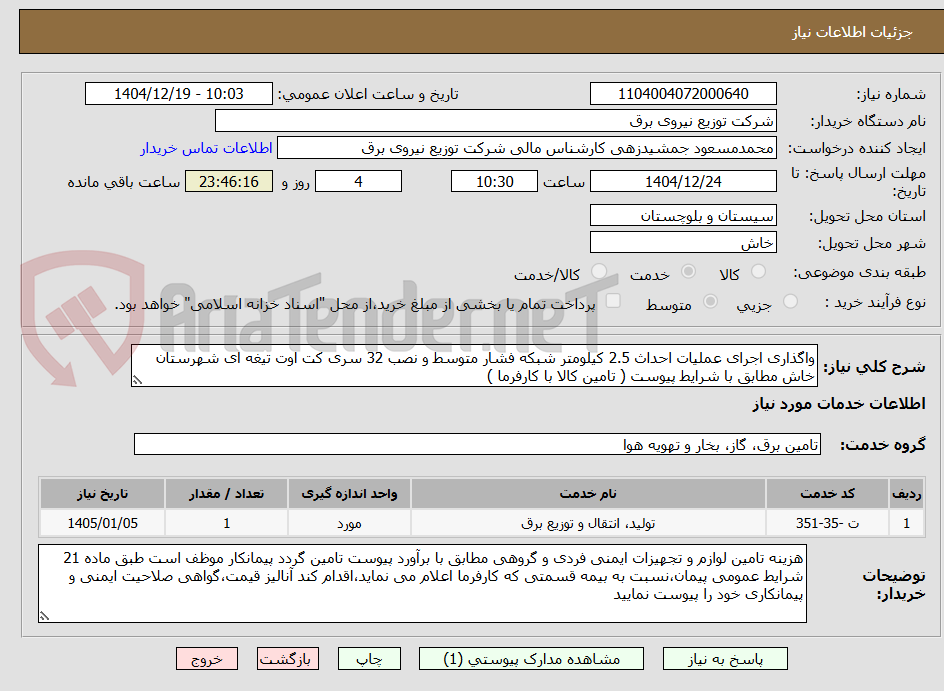This screenshot has width=944, height=691.
Task: Click the service group field تامین برق، گاز
Action: [477, 444]
